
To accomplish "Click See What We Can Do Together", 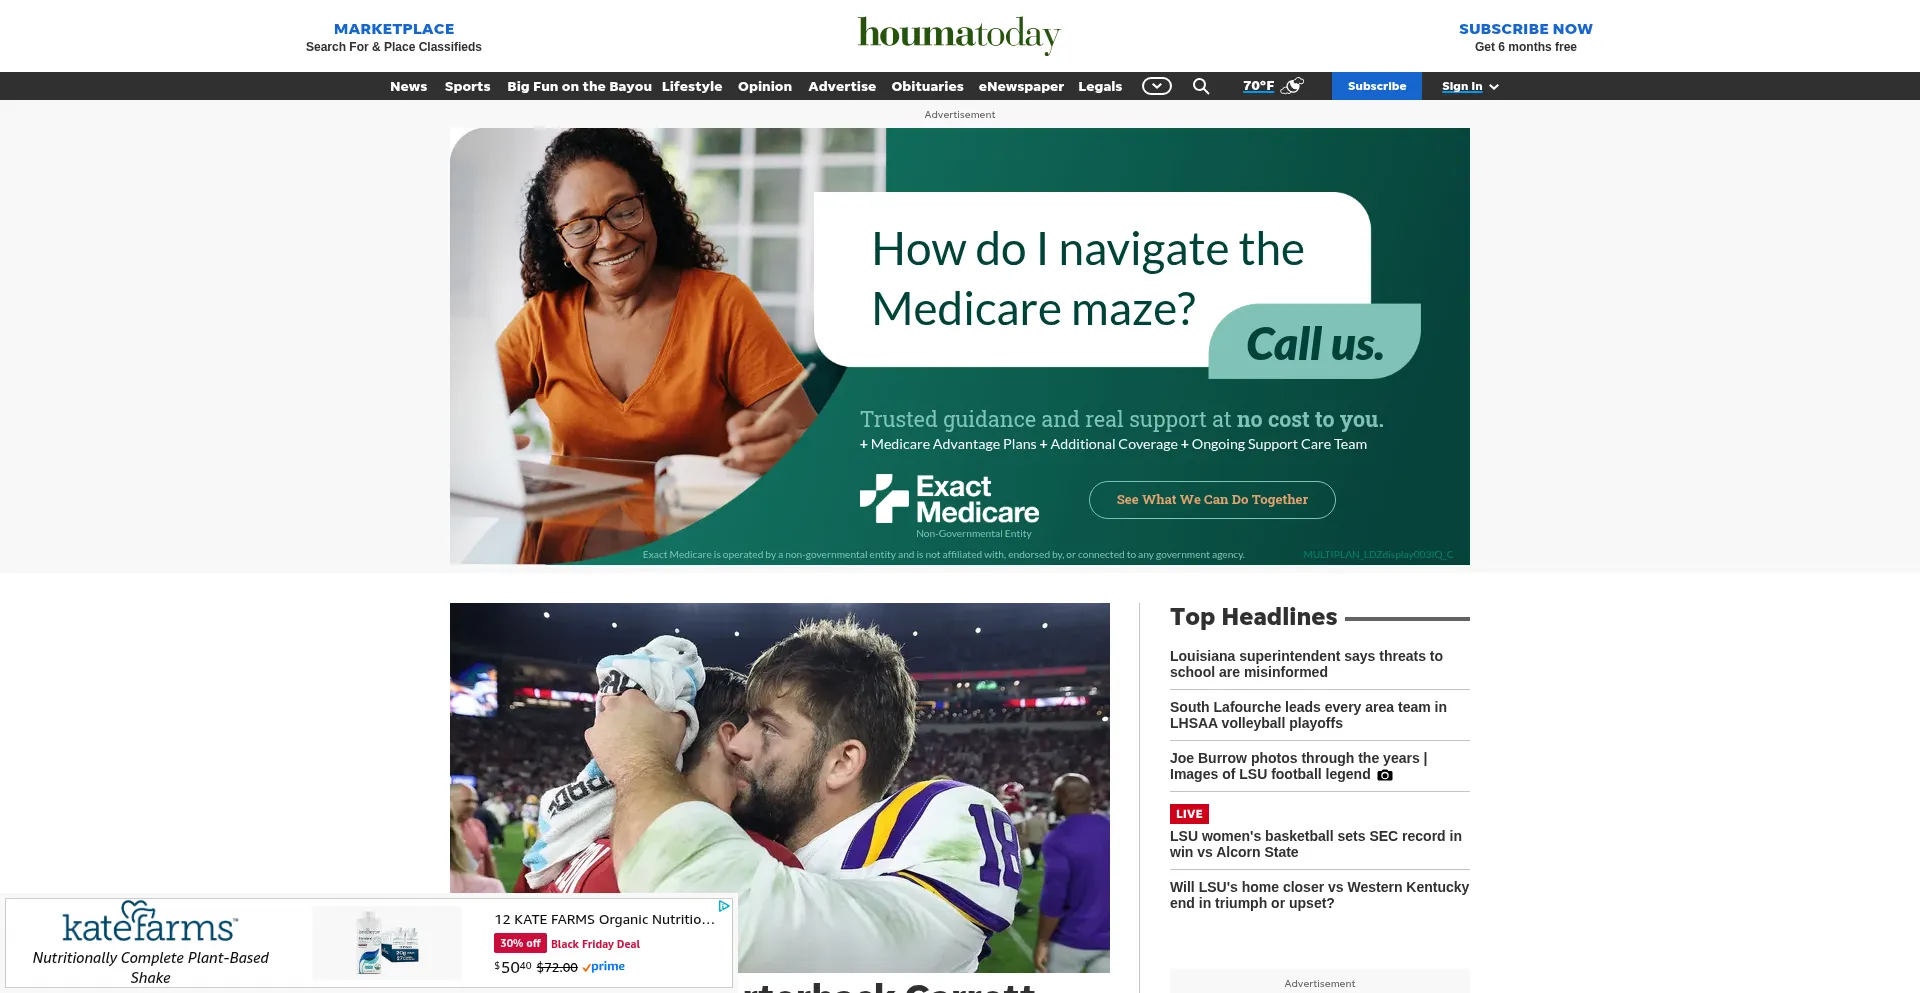I will (x=1212, y=500).
